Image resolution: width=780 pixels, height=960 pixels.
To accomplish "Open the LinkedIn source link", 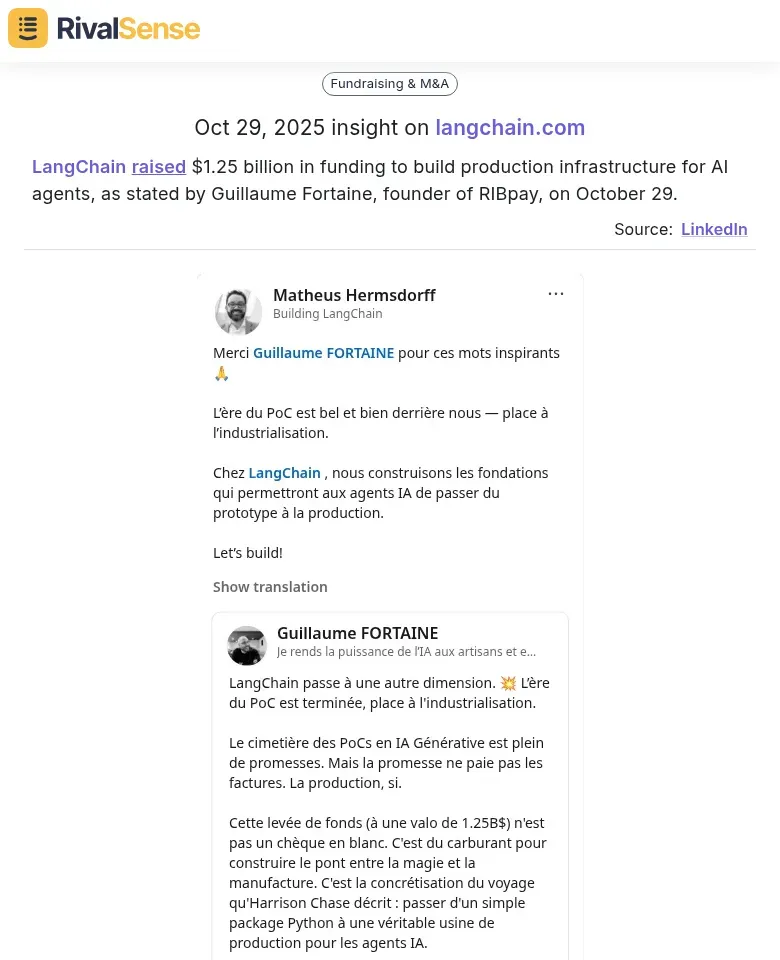I will [714, 229].
